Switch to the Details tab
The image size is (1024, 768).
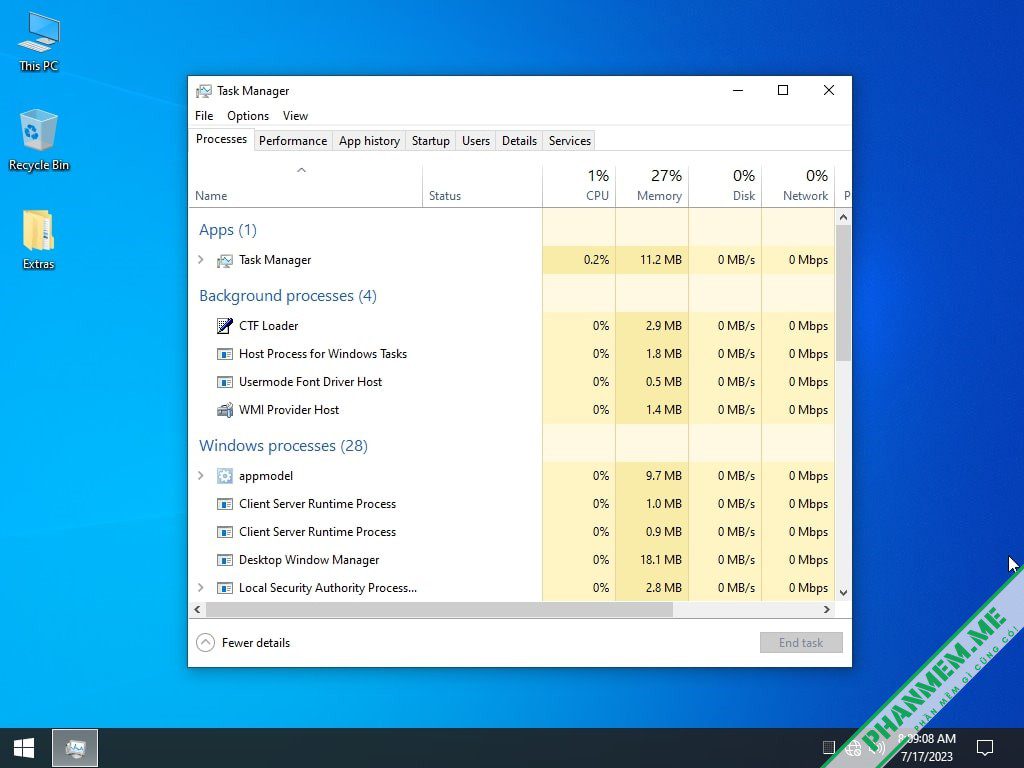pyautogui.click(x=519, y=141)
